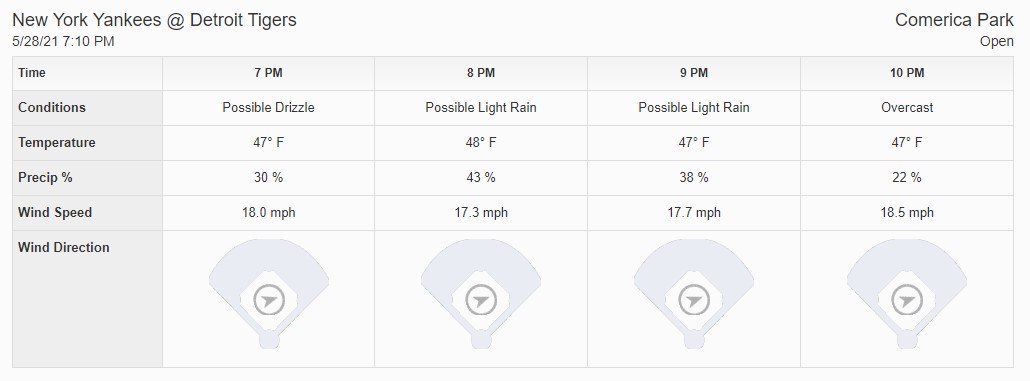Click the 43 % precipitation value

click(x=481, y=177)
